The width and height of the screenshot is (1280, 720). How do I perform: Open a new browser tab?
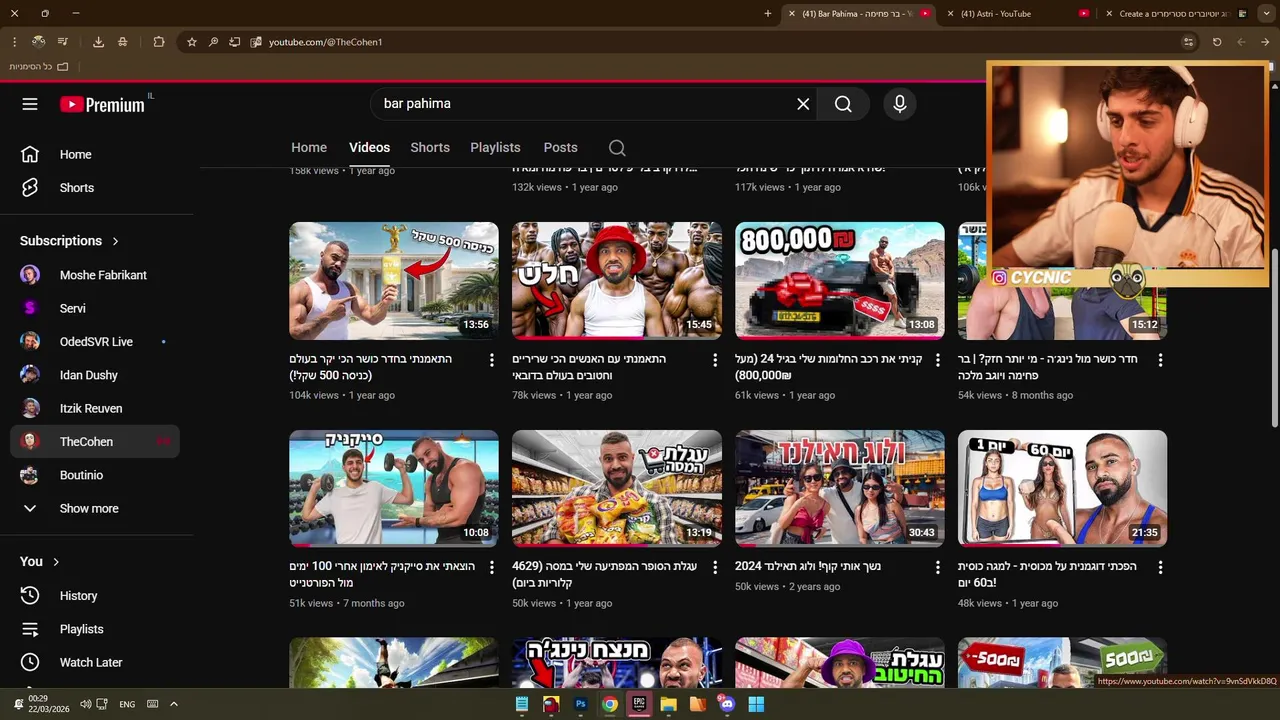point(768,14)
